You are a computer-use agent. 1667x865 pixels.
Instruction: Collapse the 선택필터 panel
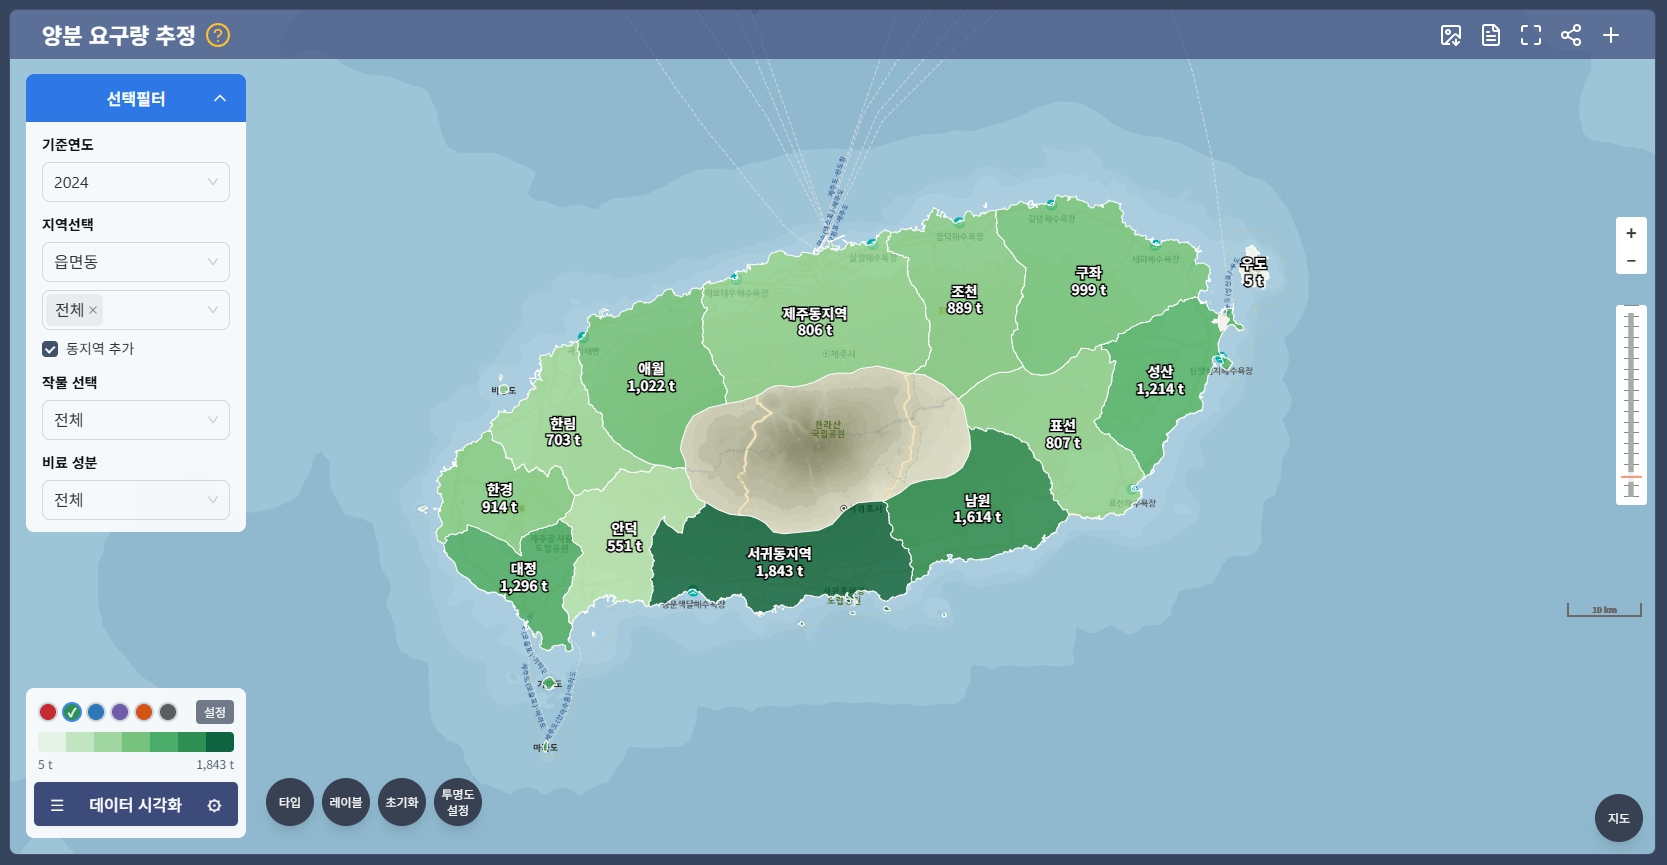220,98
